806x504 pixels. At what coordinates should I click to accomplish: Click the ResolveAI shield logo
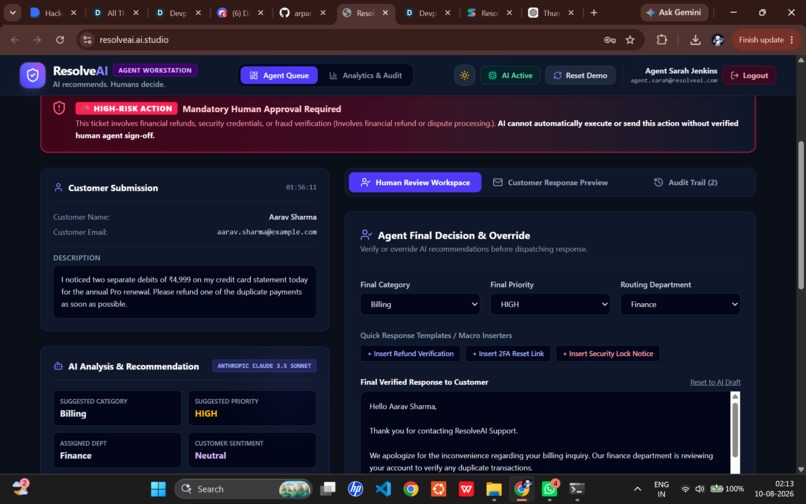pyautogui.click(x=32, y=76)
